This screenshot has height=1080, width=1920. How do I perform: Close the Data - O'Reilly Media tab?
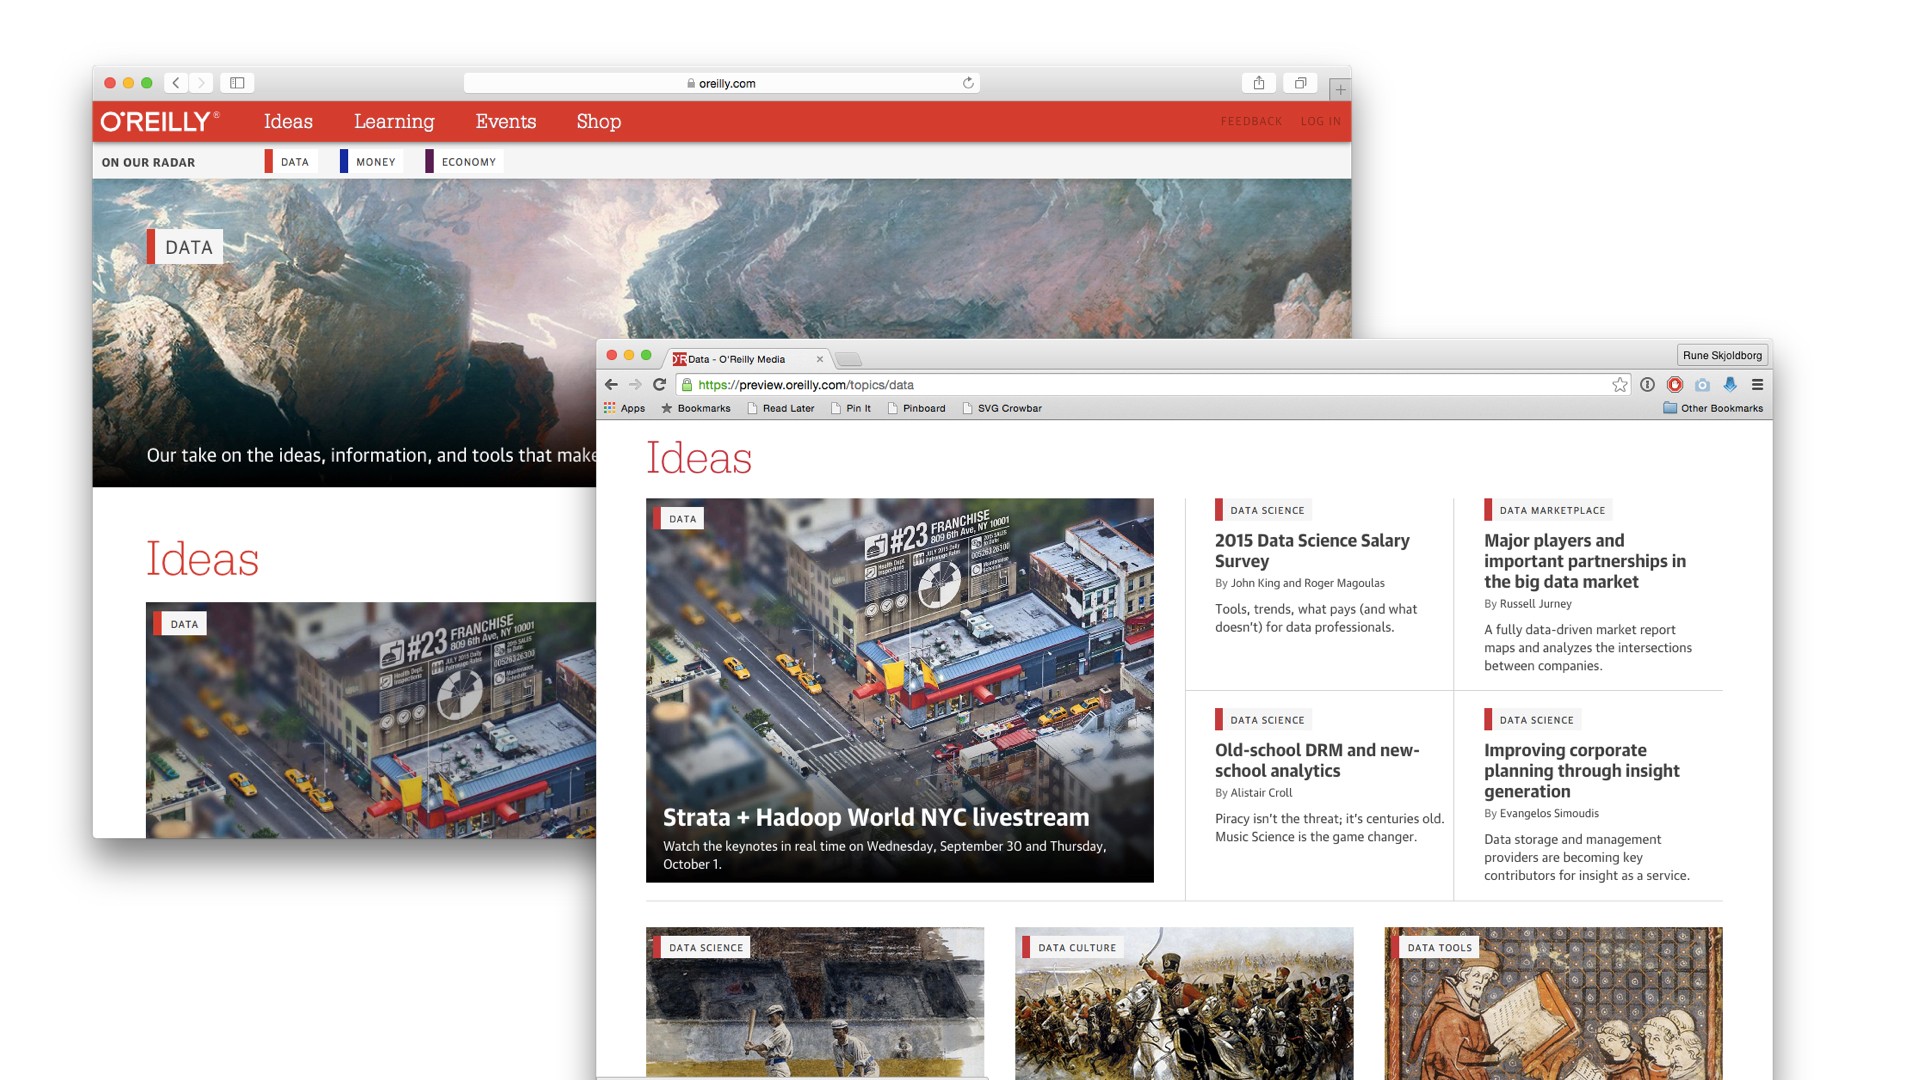pyautogui.click(x=820, y=359)
